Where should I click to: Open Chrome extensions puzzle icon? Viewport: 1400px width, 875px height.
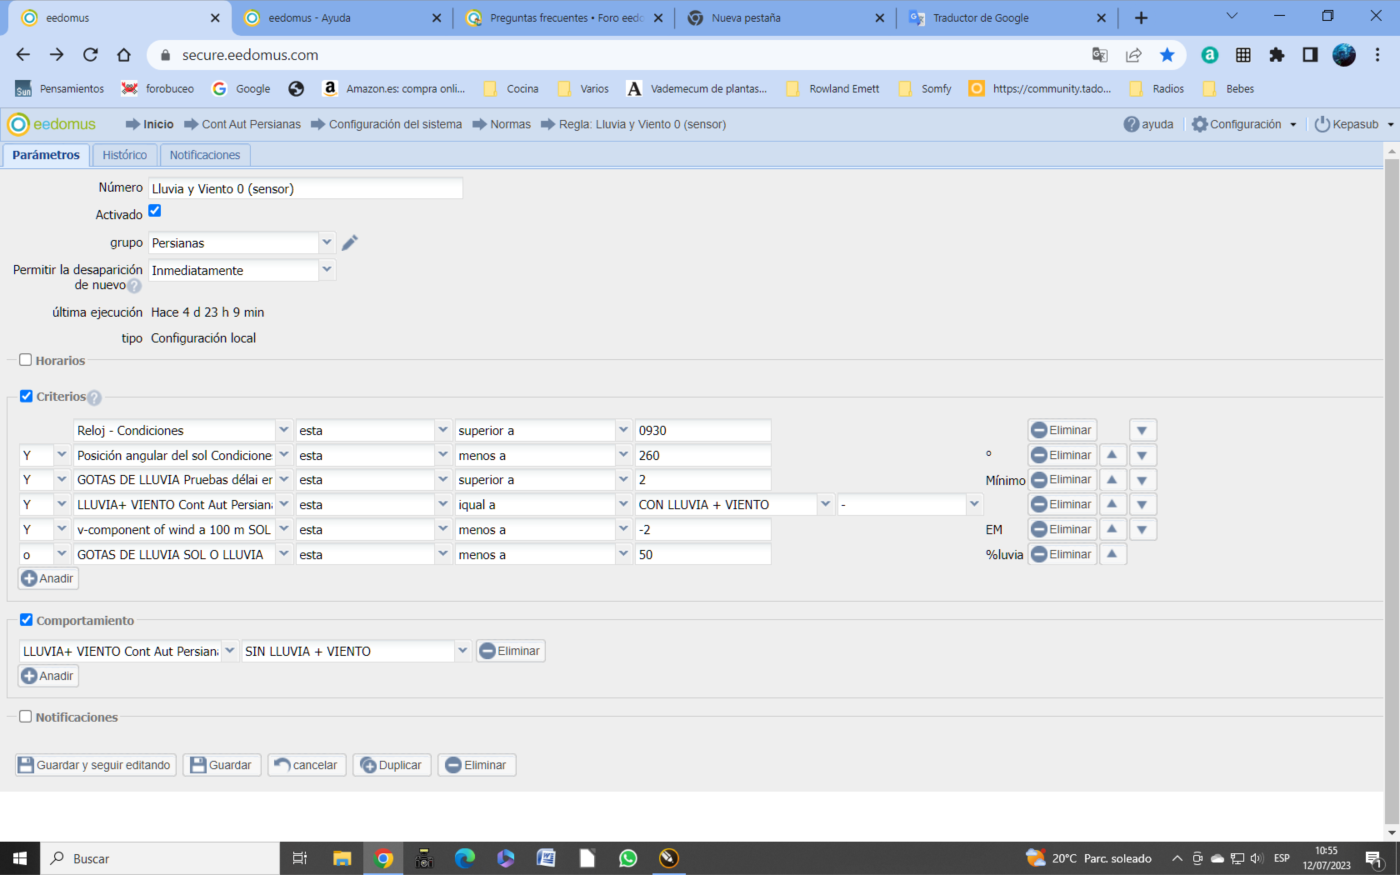(x=1277, y=55)
